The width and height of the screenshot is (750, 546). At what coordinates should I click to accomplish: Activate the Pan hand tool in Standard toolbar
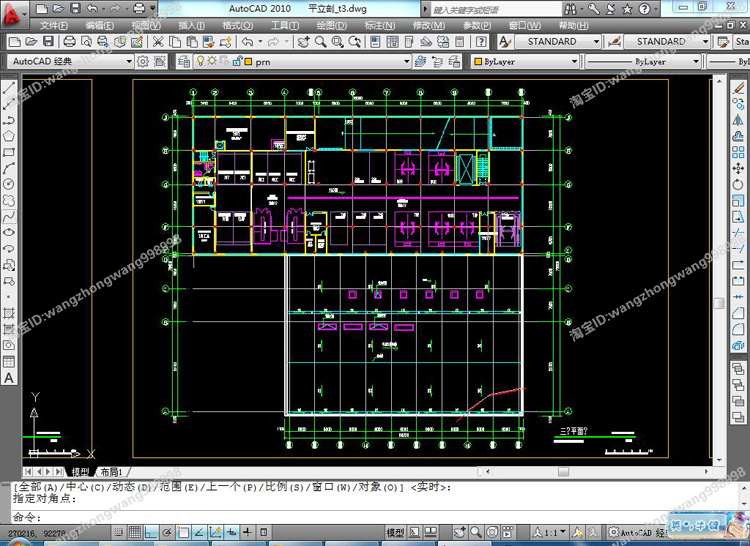tap(304, 42)
